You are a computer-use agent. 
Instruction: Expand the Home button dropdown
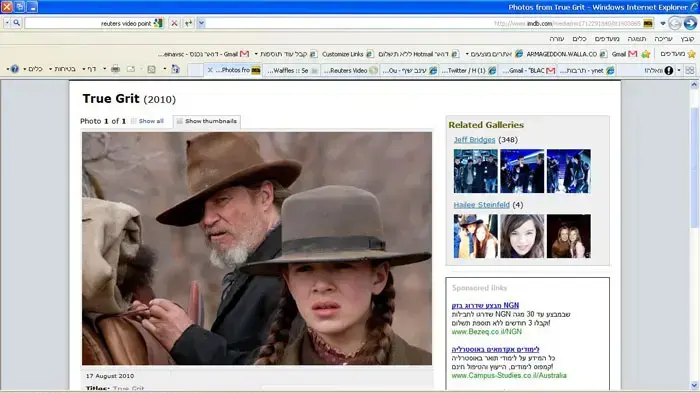click(165, 69)
